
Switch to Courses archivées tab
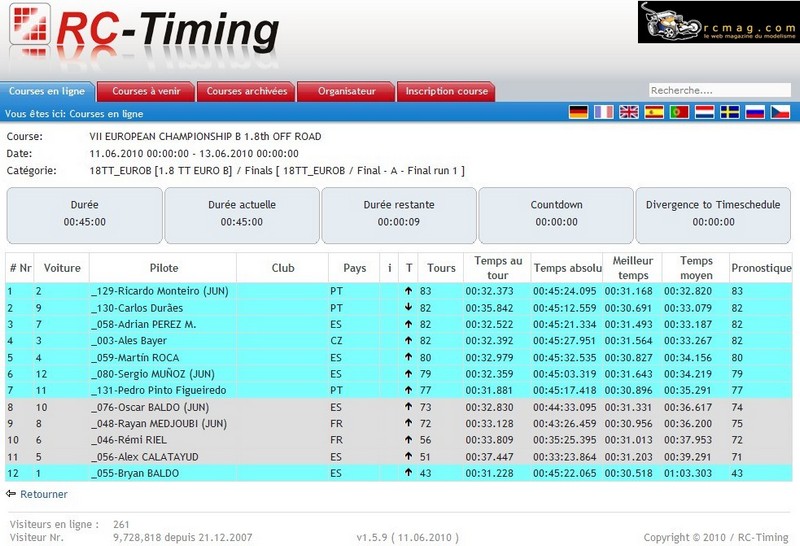[246, 91]
